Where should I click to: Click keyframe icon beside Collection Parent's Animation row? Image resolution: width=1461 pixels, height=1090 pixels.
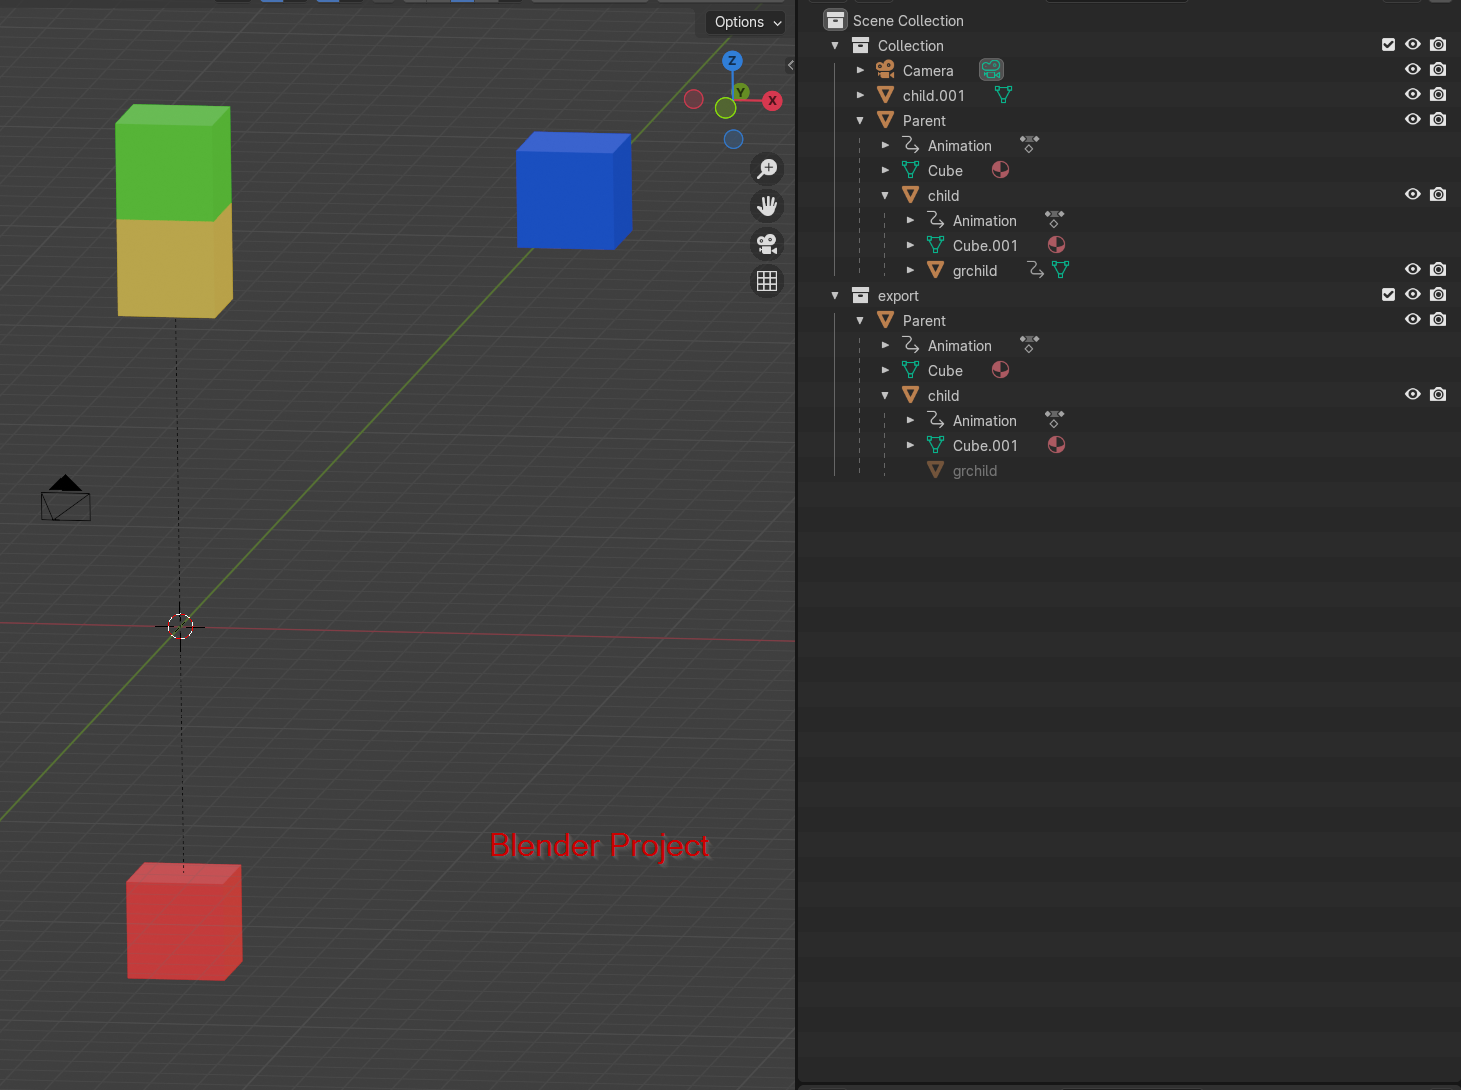pyautogui.click(x=1029, y=145)
